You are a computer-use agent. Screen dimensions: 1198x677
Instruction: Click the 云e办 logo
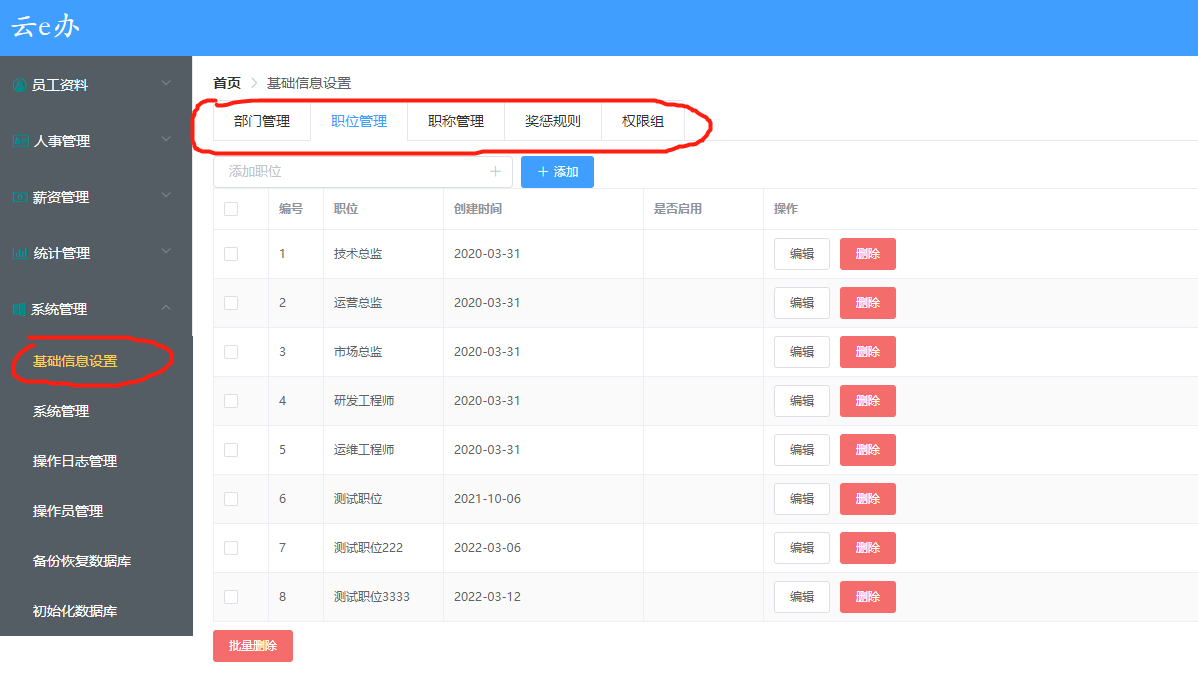[x=45, y=27]
